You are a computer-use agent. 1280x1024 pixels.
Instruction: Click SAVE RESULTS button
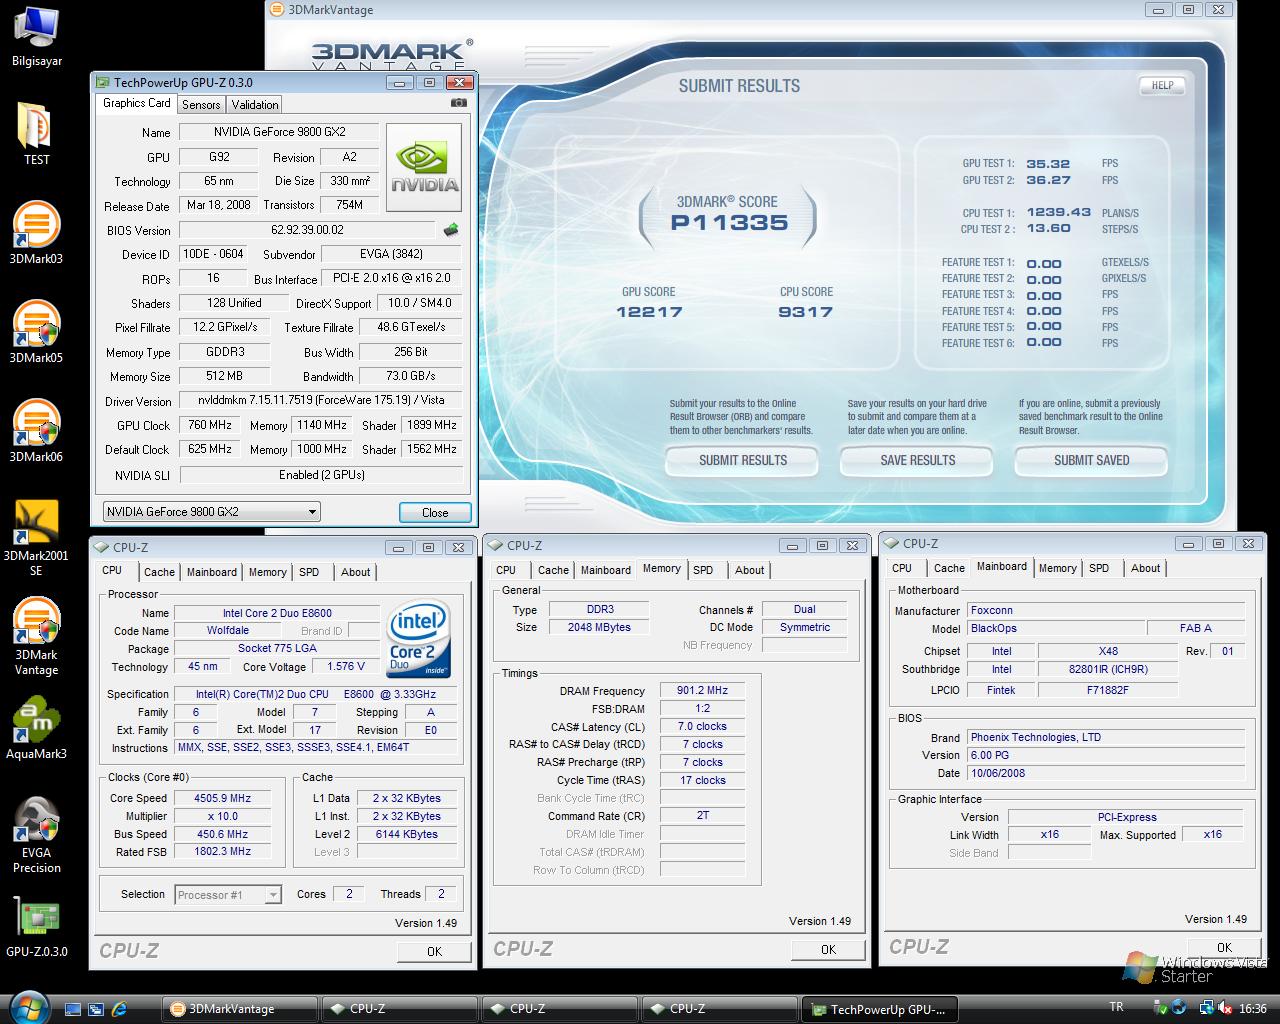(918, 461)
